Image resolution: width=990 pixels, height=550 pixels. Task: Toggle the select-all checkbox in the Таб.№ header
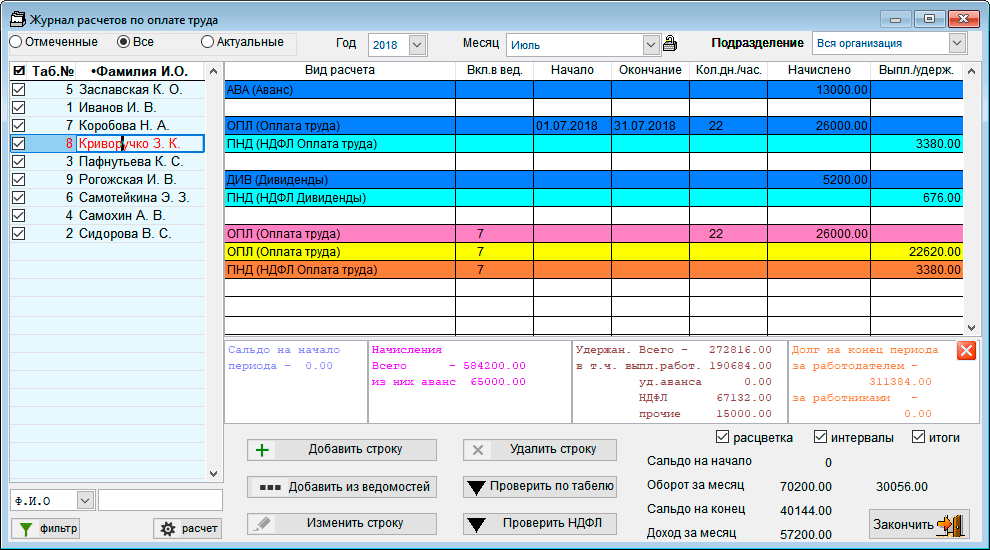[19, 71]
